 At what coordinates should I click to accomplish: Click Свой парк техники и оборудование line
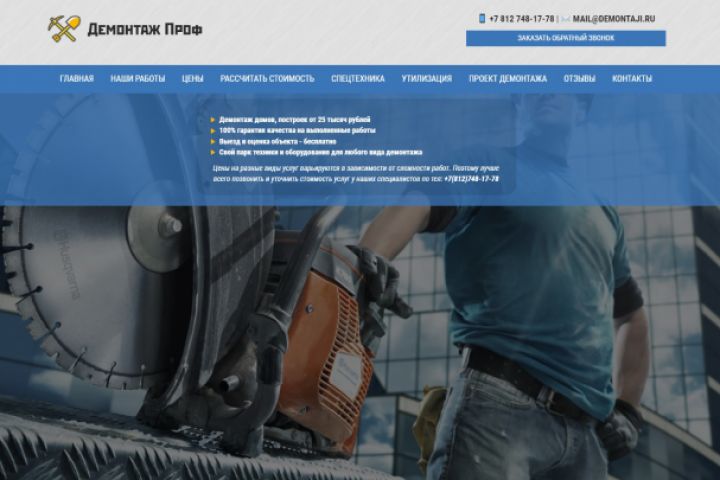(321, 152)
